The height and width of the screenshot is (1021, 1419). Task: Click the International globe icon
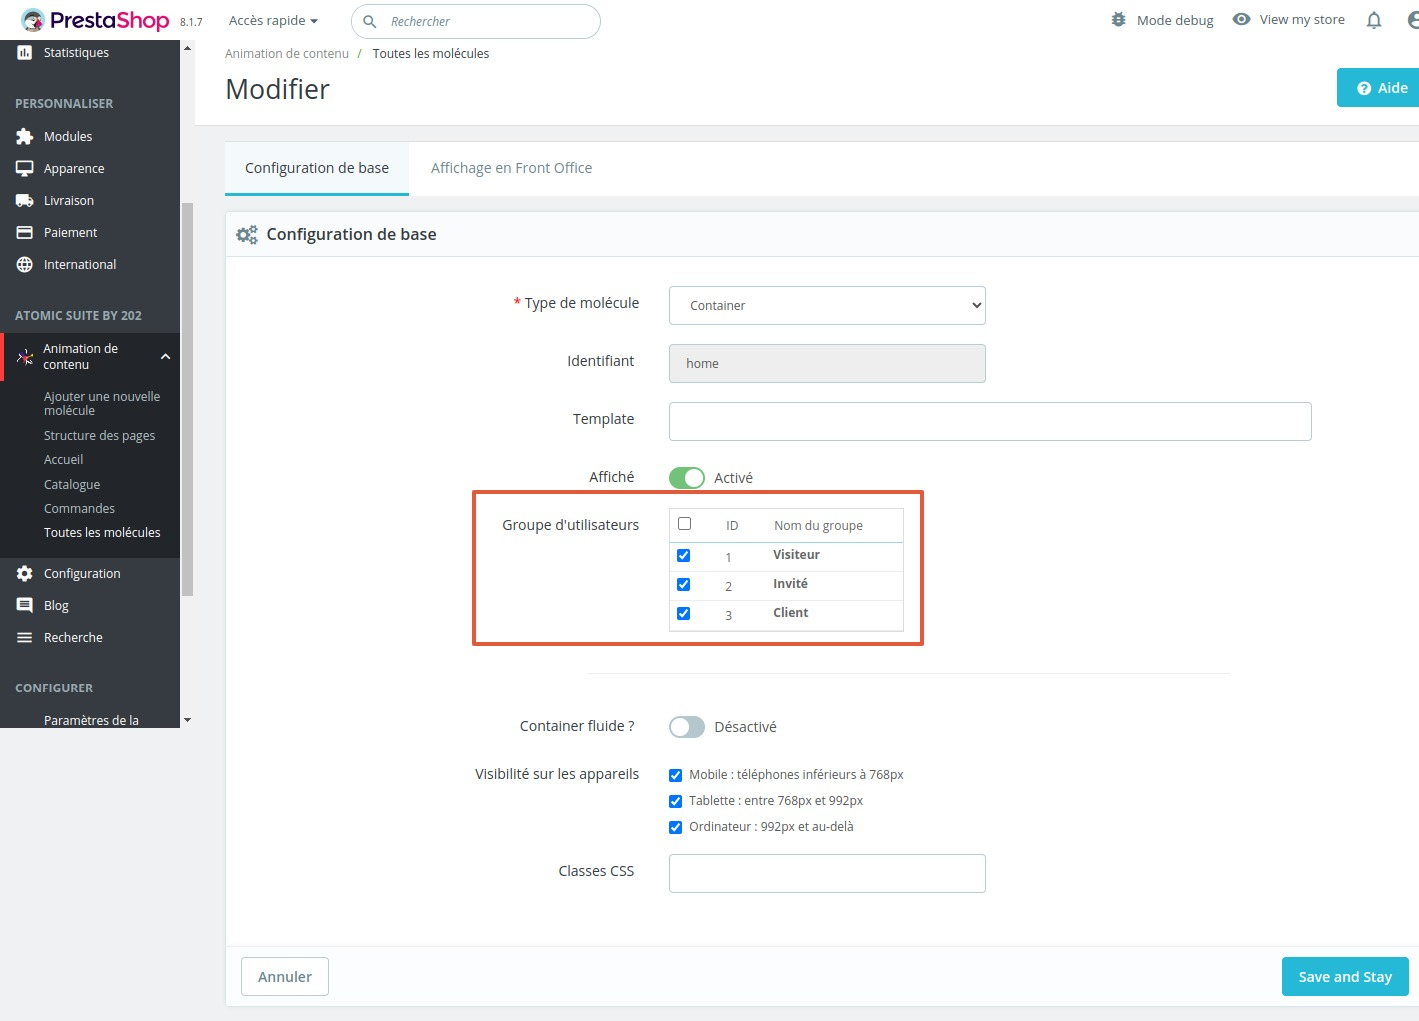(25, 264)
